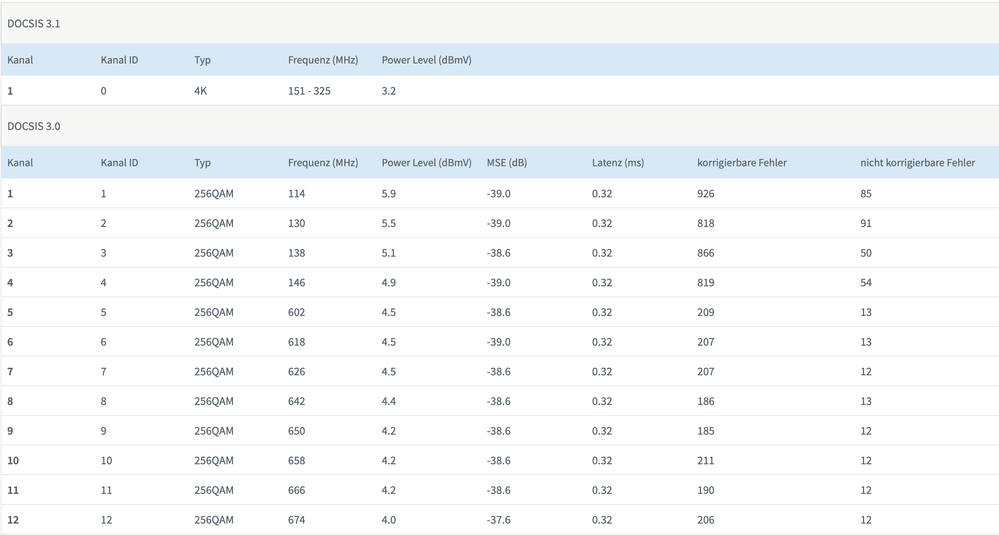Select the 5.1 power level value
The width and height of the screenshot is (999, 535).
click(389, 253)
